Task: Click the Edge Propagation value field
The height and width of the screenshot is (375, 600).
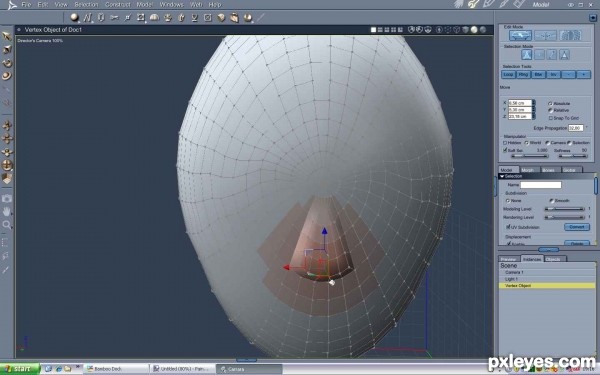Action: pyautogui.click(x=576, y=128)
